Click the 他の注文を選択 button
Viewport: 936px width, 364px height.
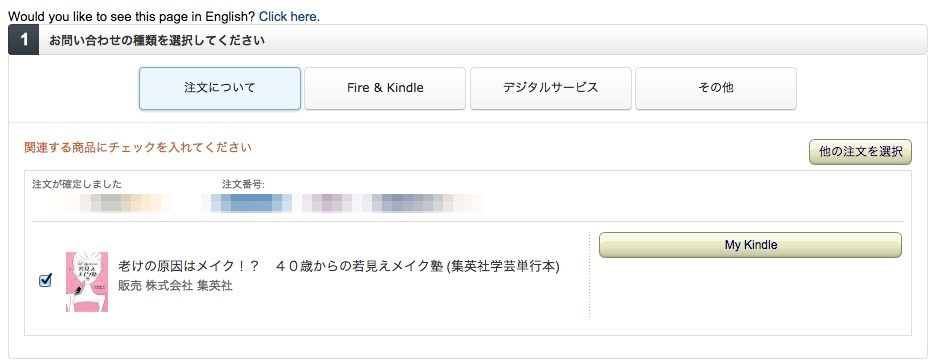(860, 152)
